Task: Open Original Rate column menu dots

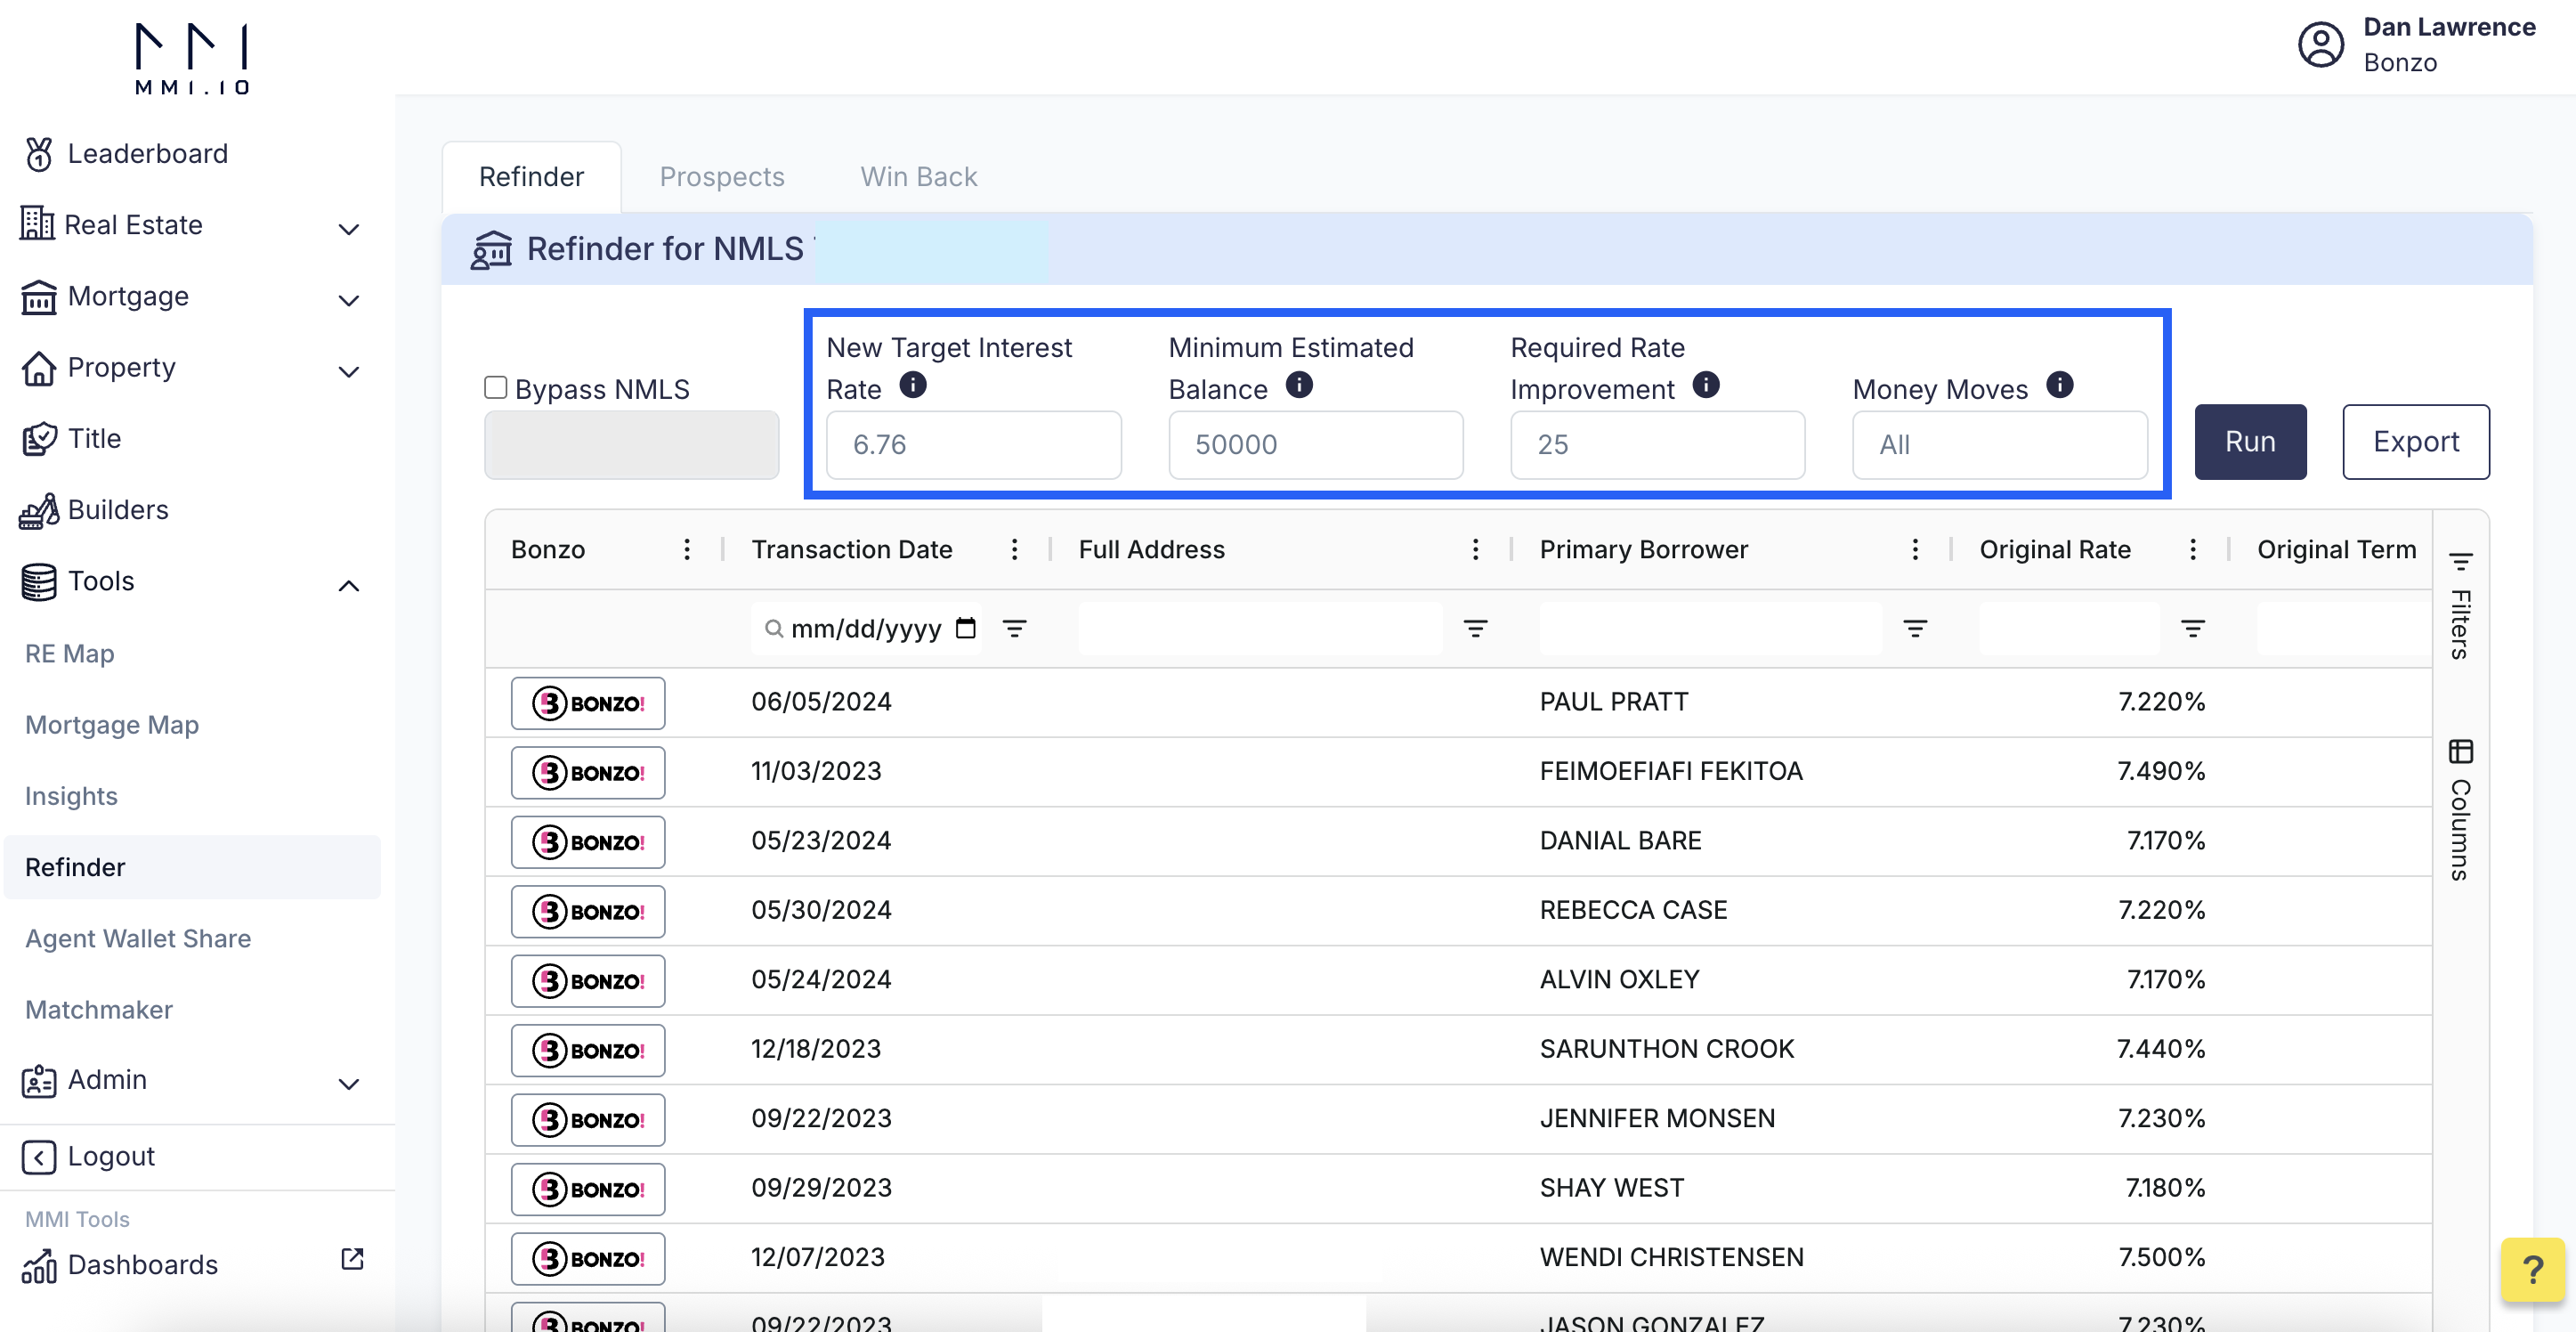Action: pyautogui.click(x=2193, y=549)
